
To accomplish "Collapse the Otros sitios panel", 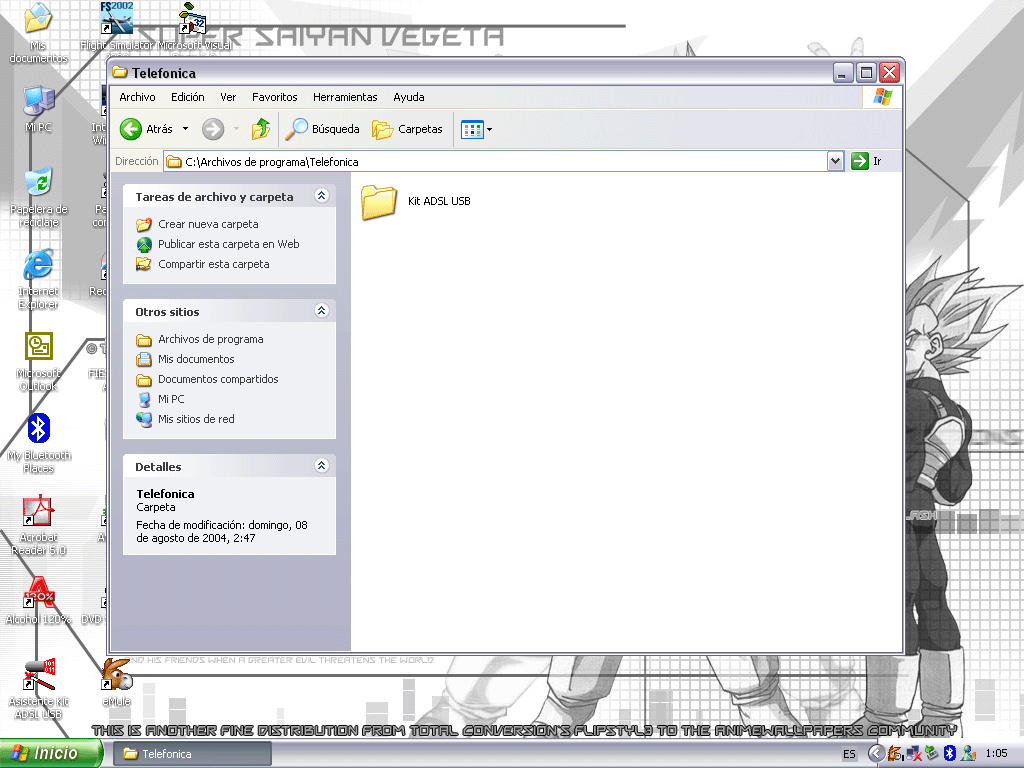I will click(x=321, y=311).
